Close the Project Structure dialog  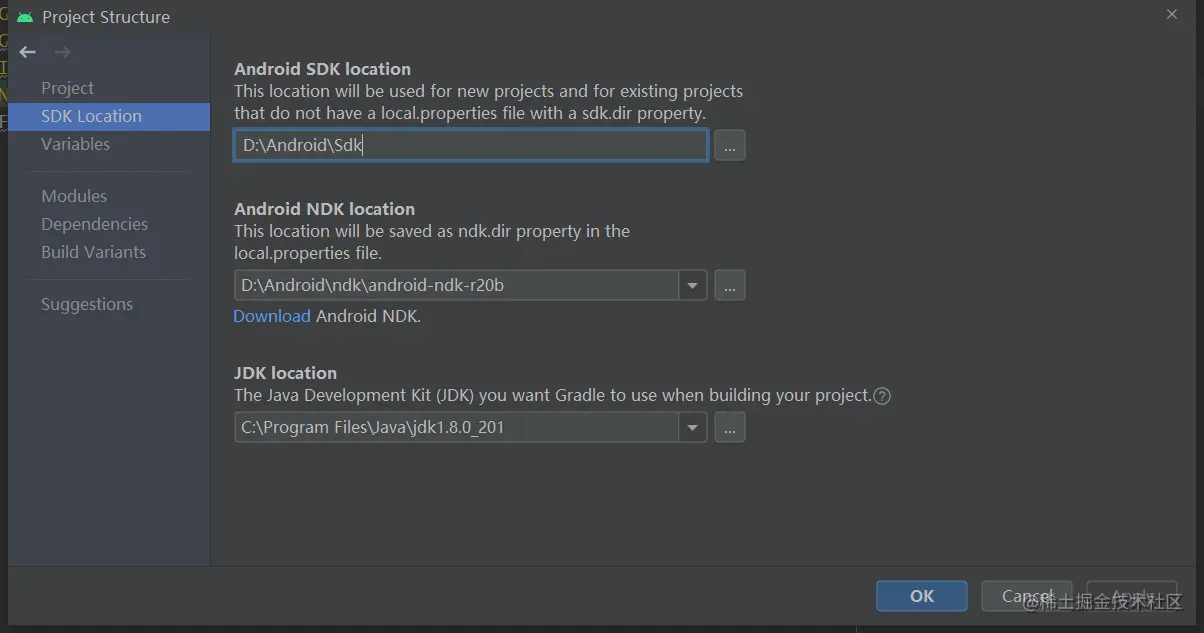[x=1172, y=13]
